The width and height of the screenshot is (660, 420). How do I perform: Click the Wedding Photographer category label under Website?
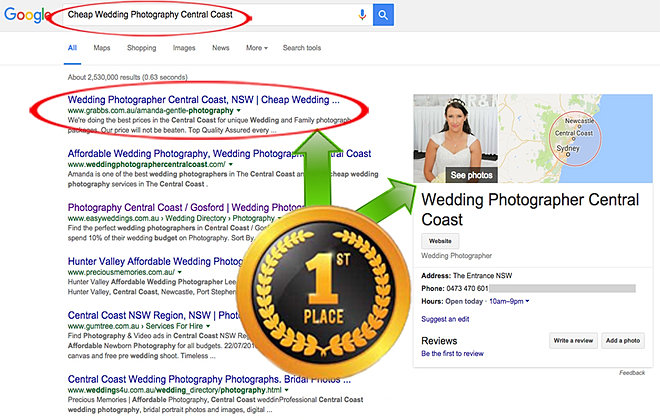(x=456, y=255)
